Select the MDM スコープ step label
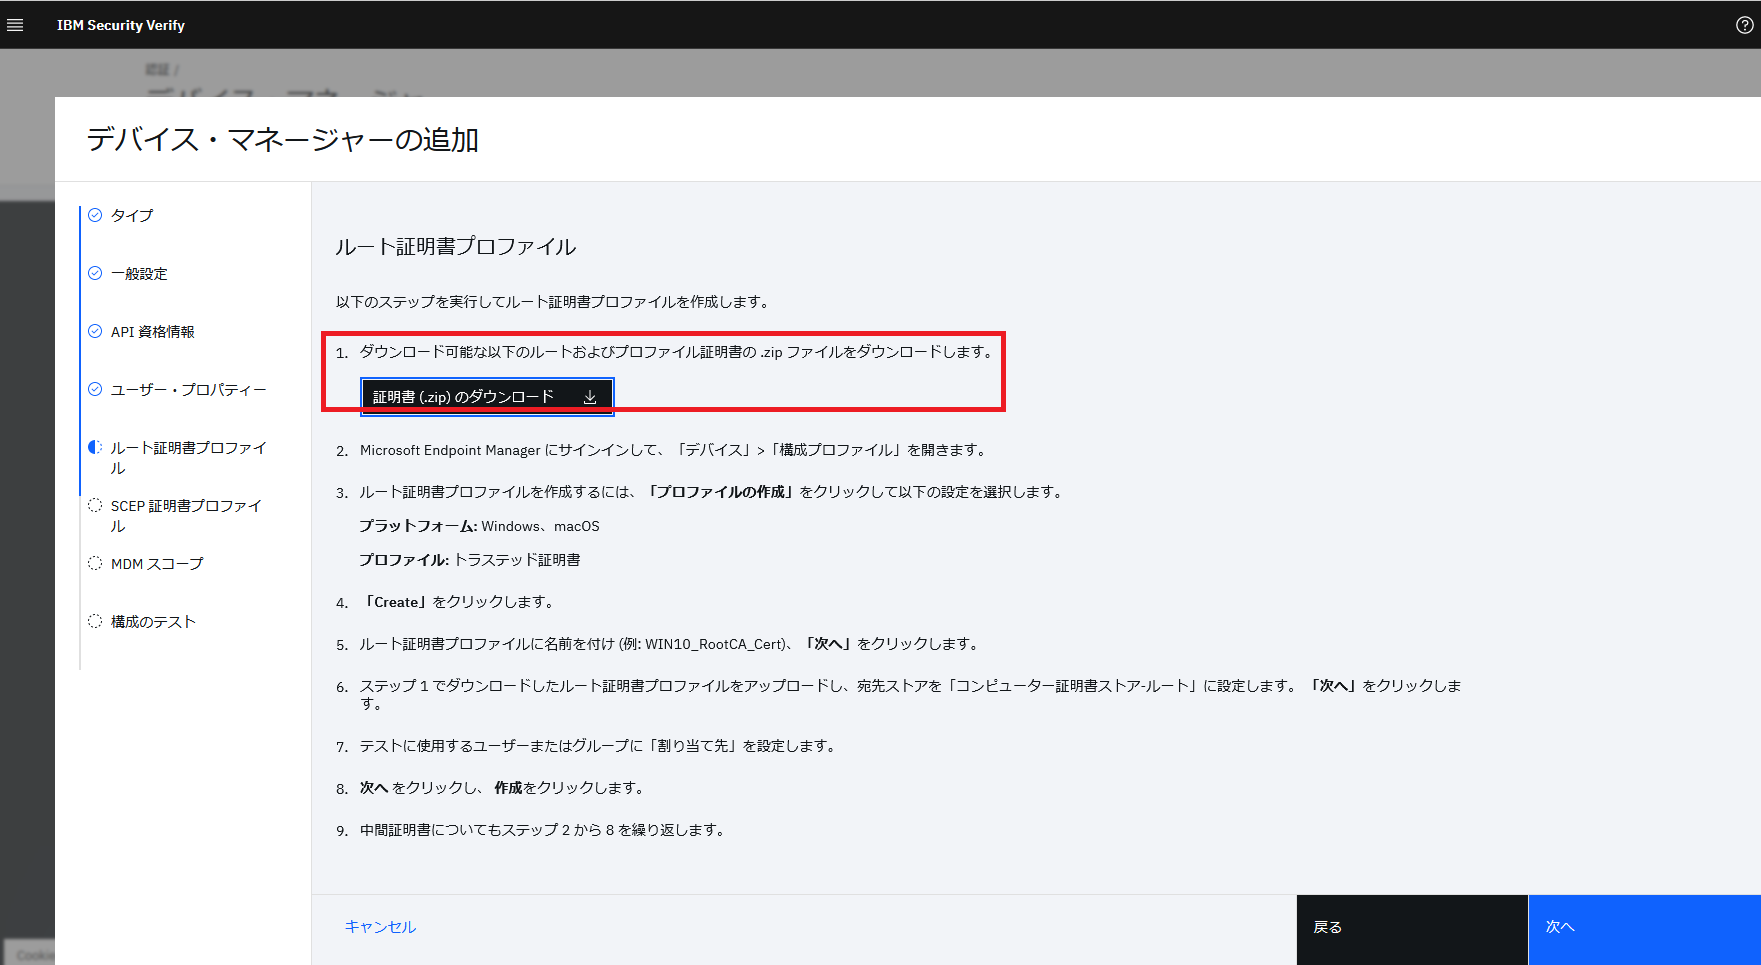The image size is (1761, 965). click(x=157, y=563)
